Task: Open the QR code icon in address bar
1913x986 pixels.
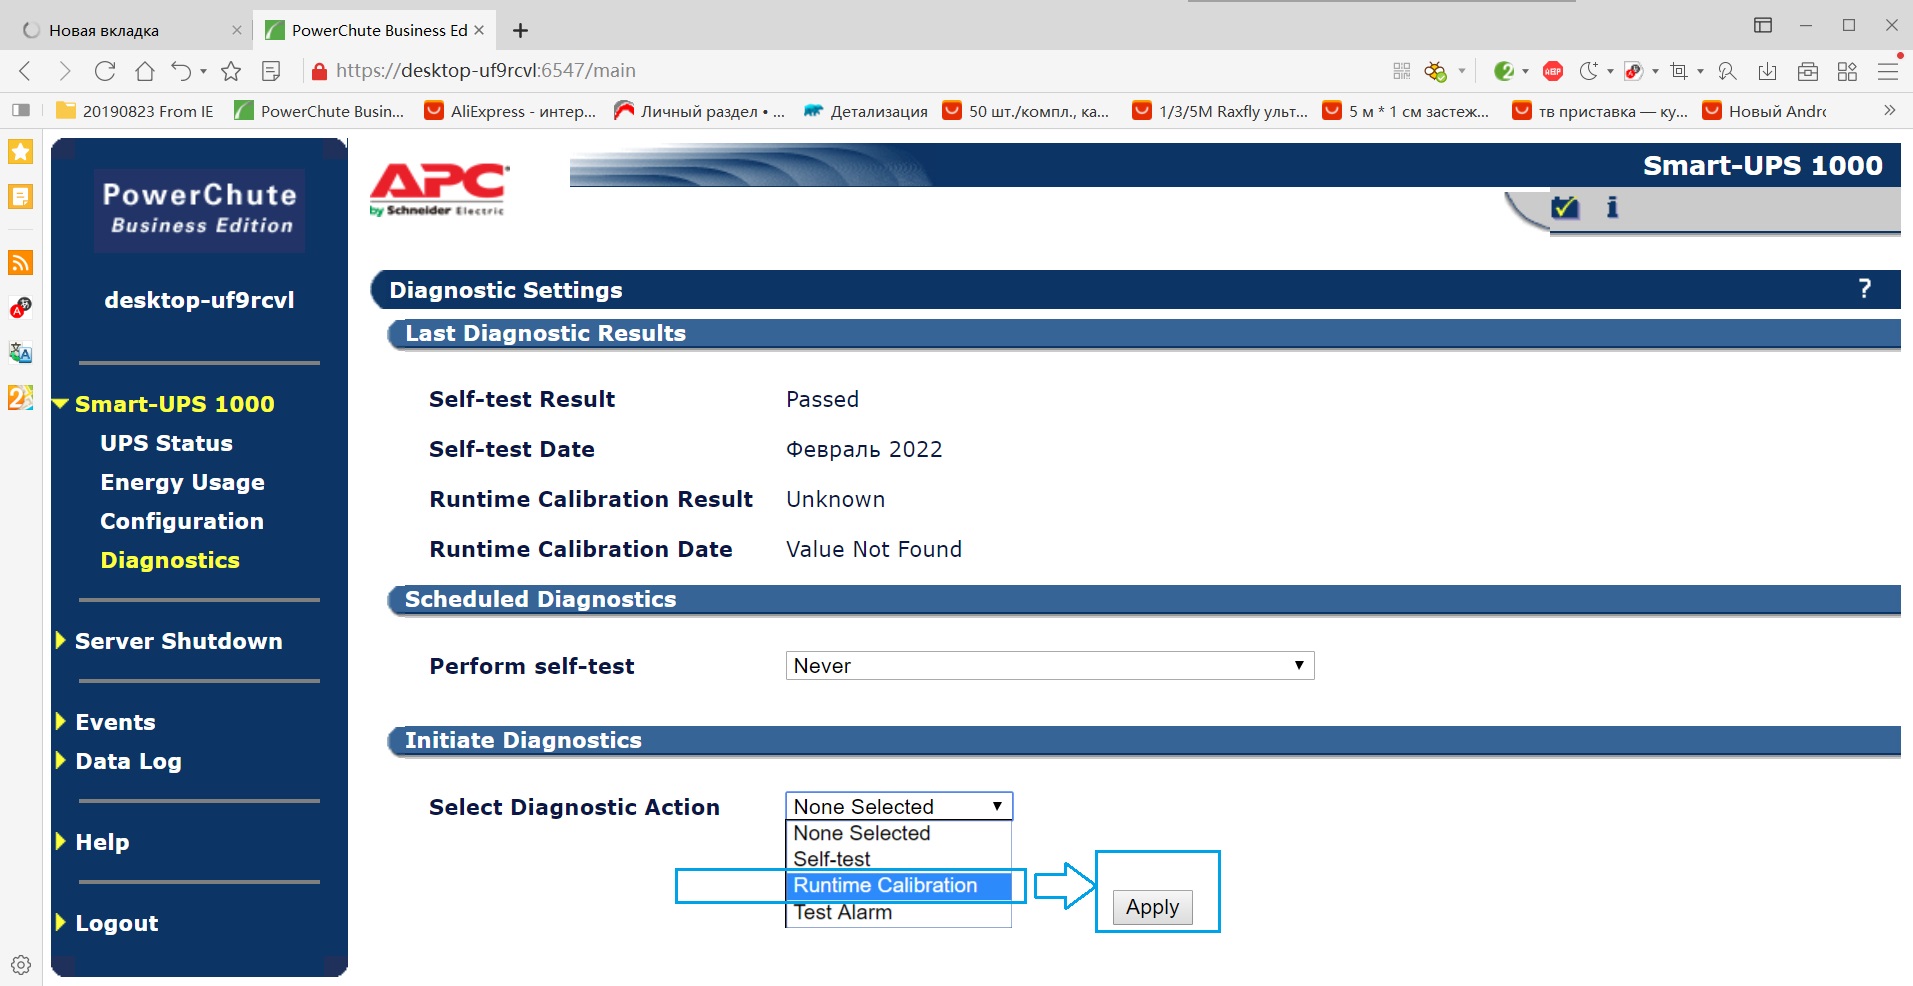Action: pyautogui.click(x=1402, y=71)
